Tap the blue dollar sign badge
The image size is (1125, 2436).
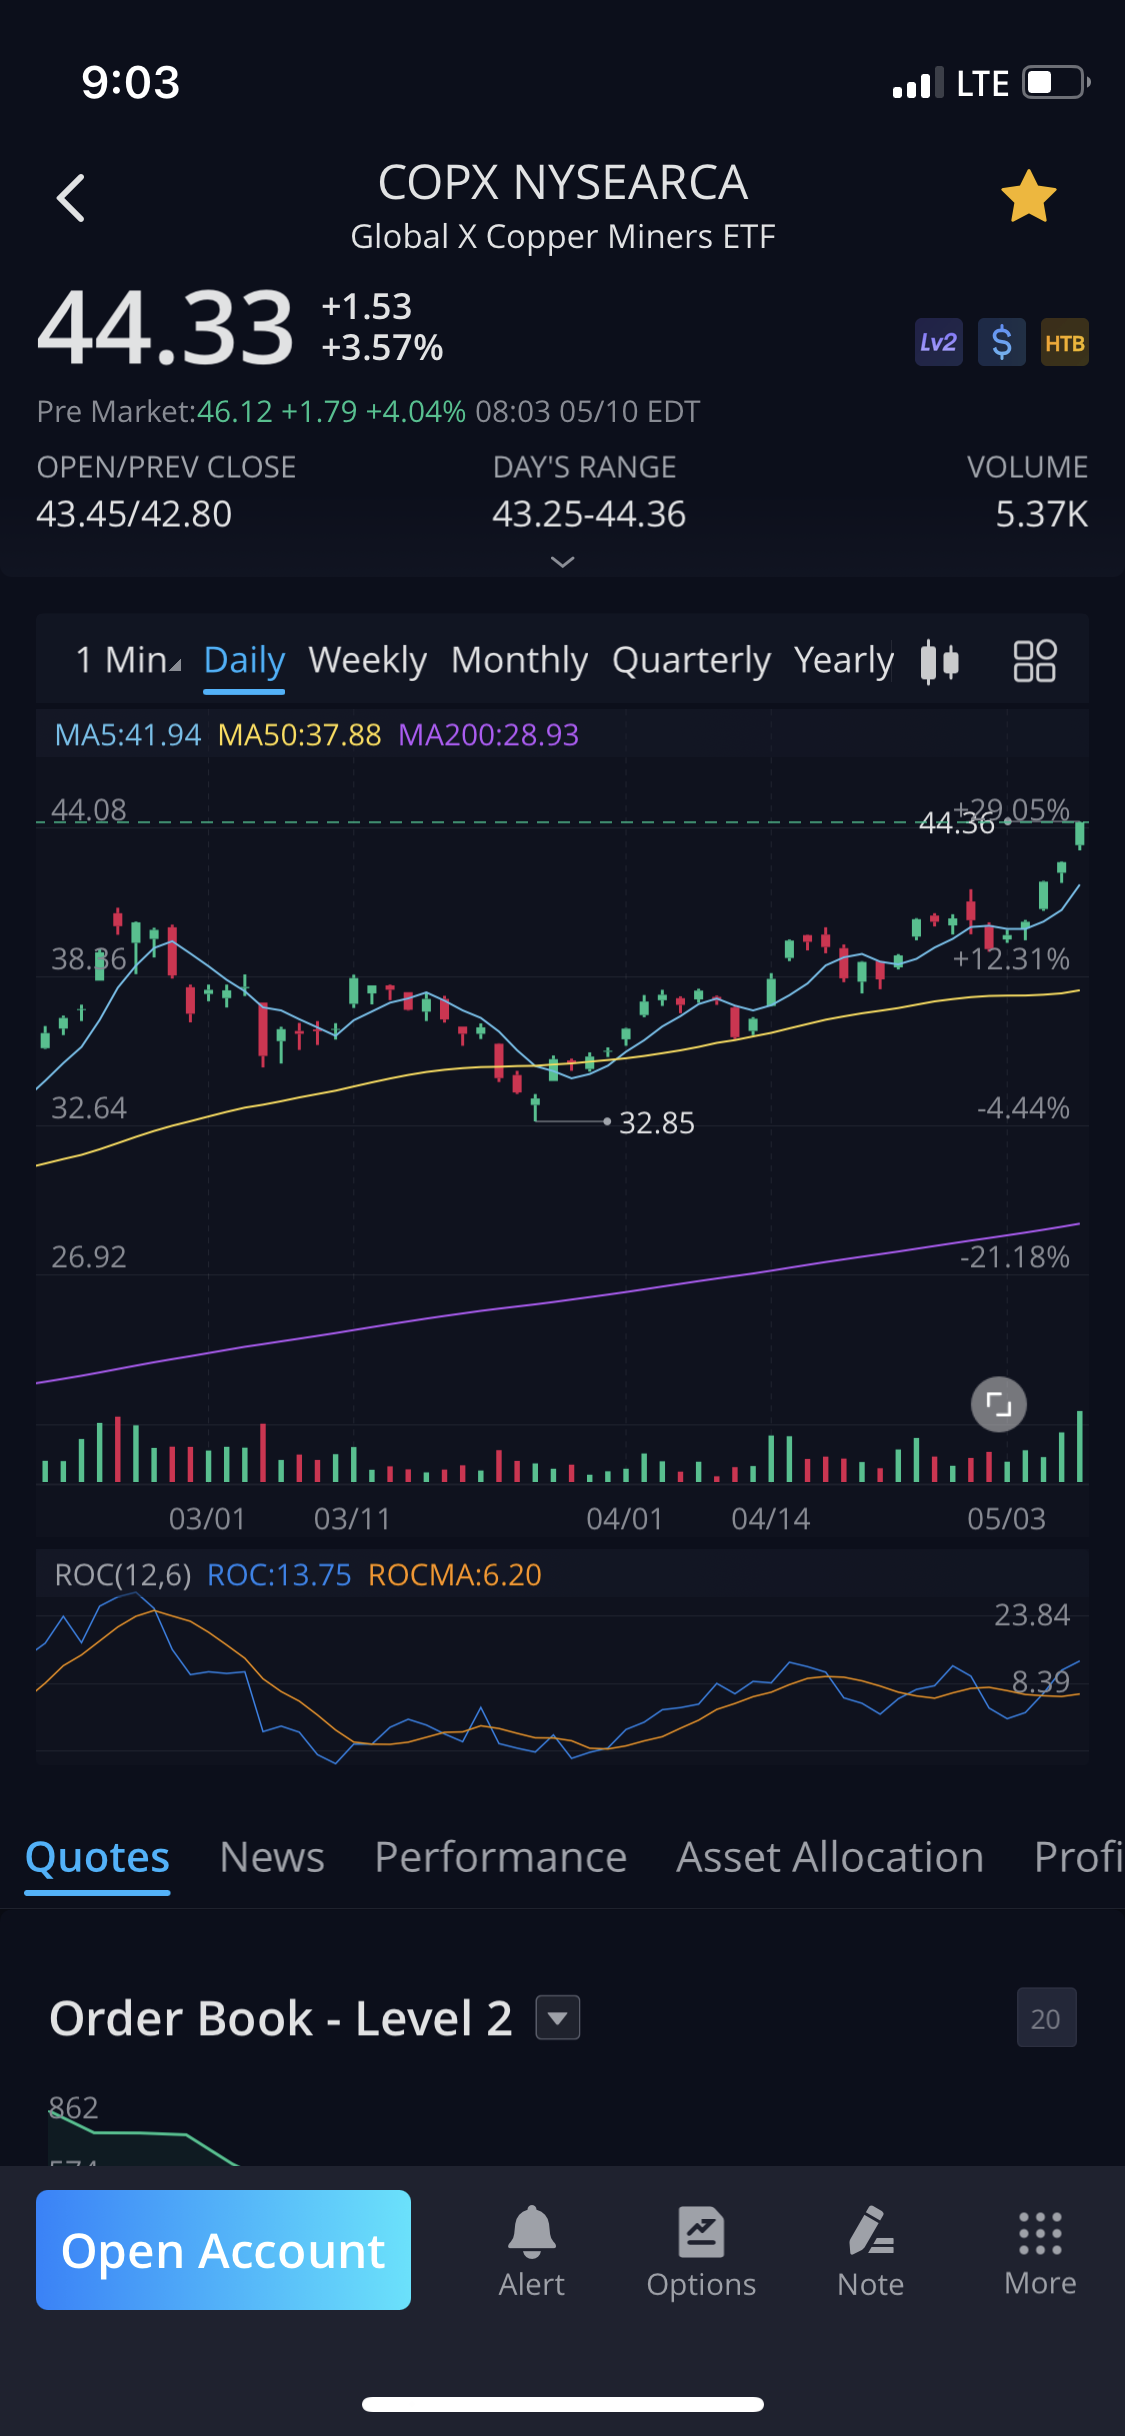(x=1001, y=343)
